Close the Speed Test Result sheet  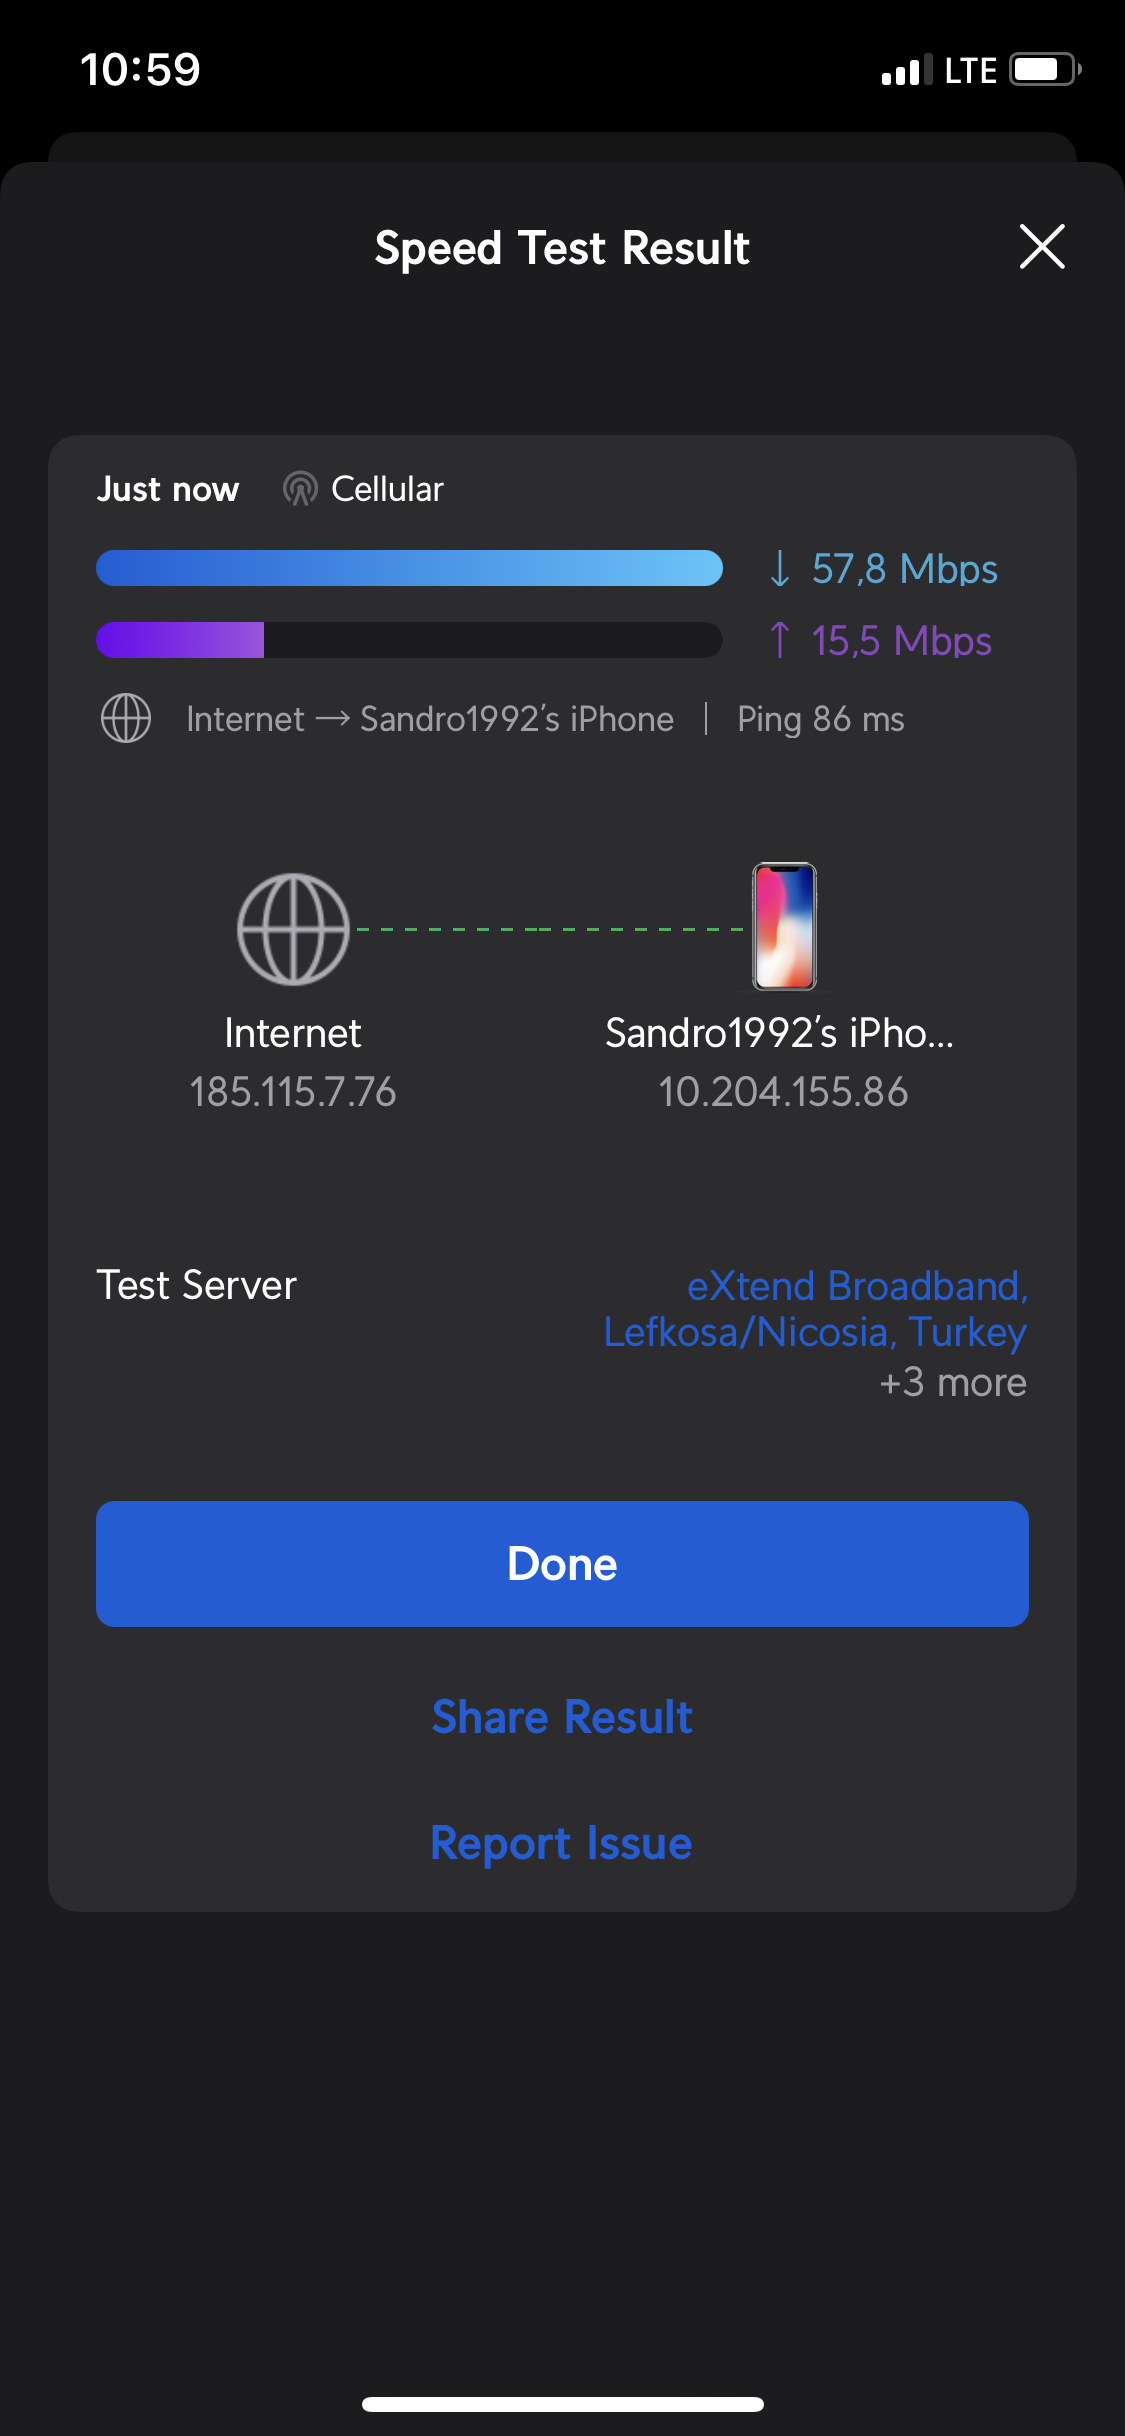[1041, 247]
